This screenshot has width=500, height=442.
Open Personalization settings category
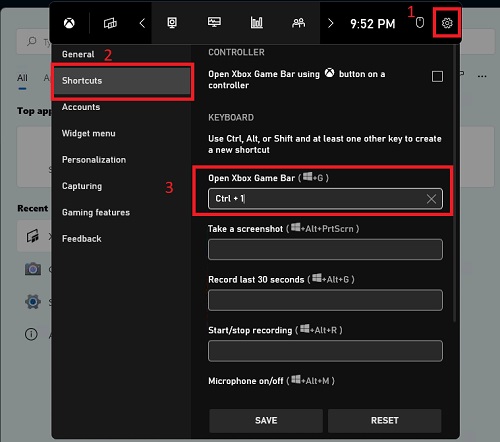[94, 160]
